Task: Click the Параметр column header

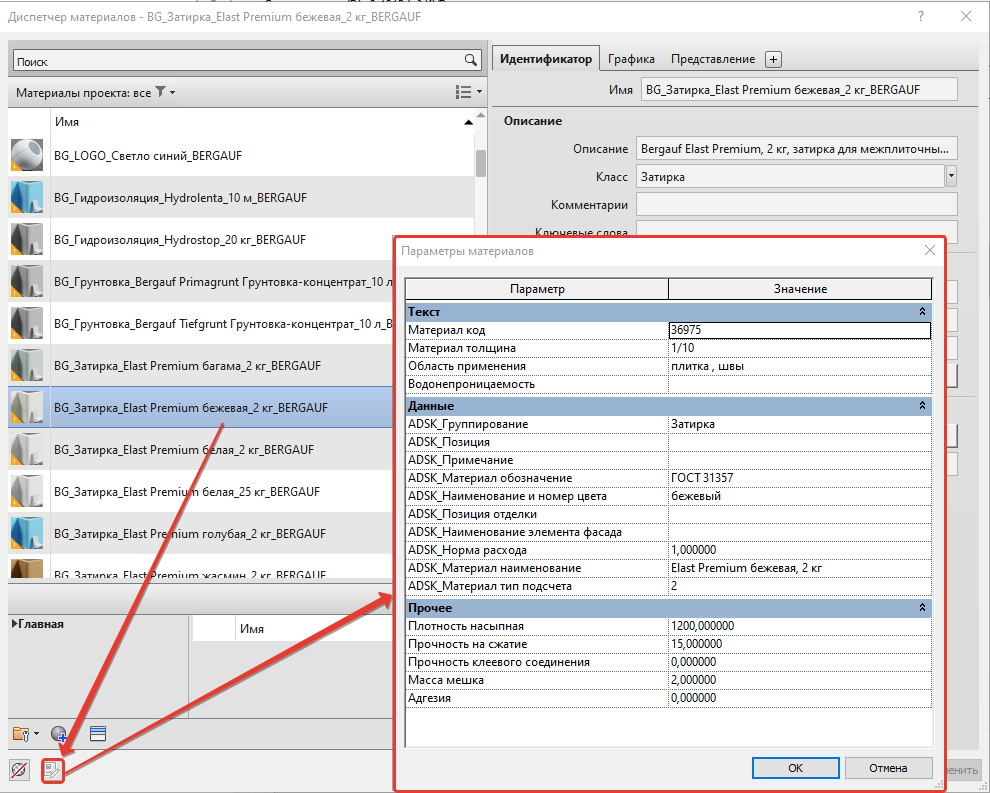Action: (x=537, y=289)
